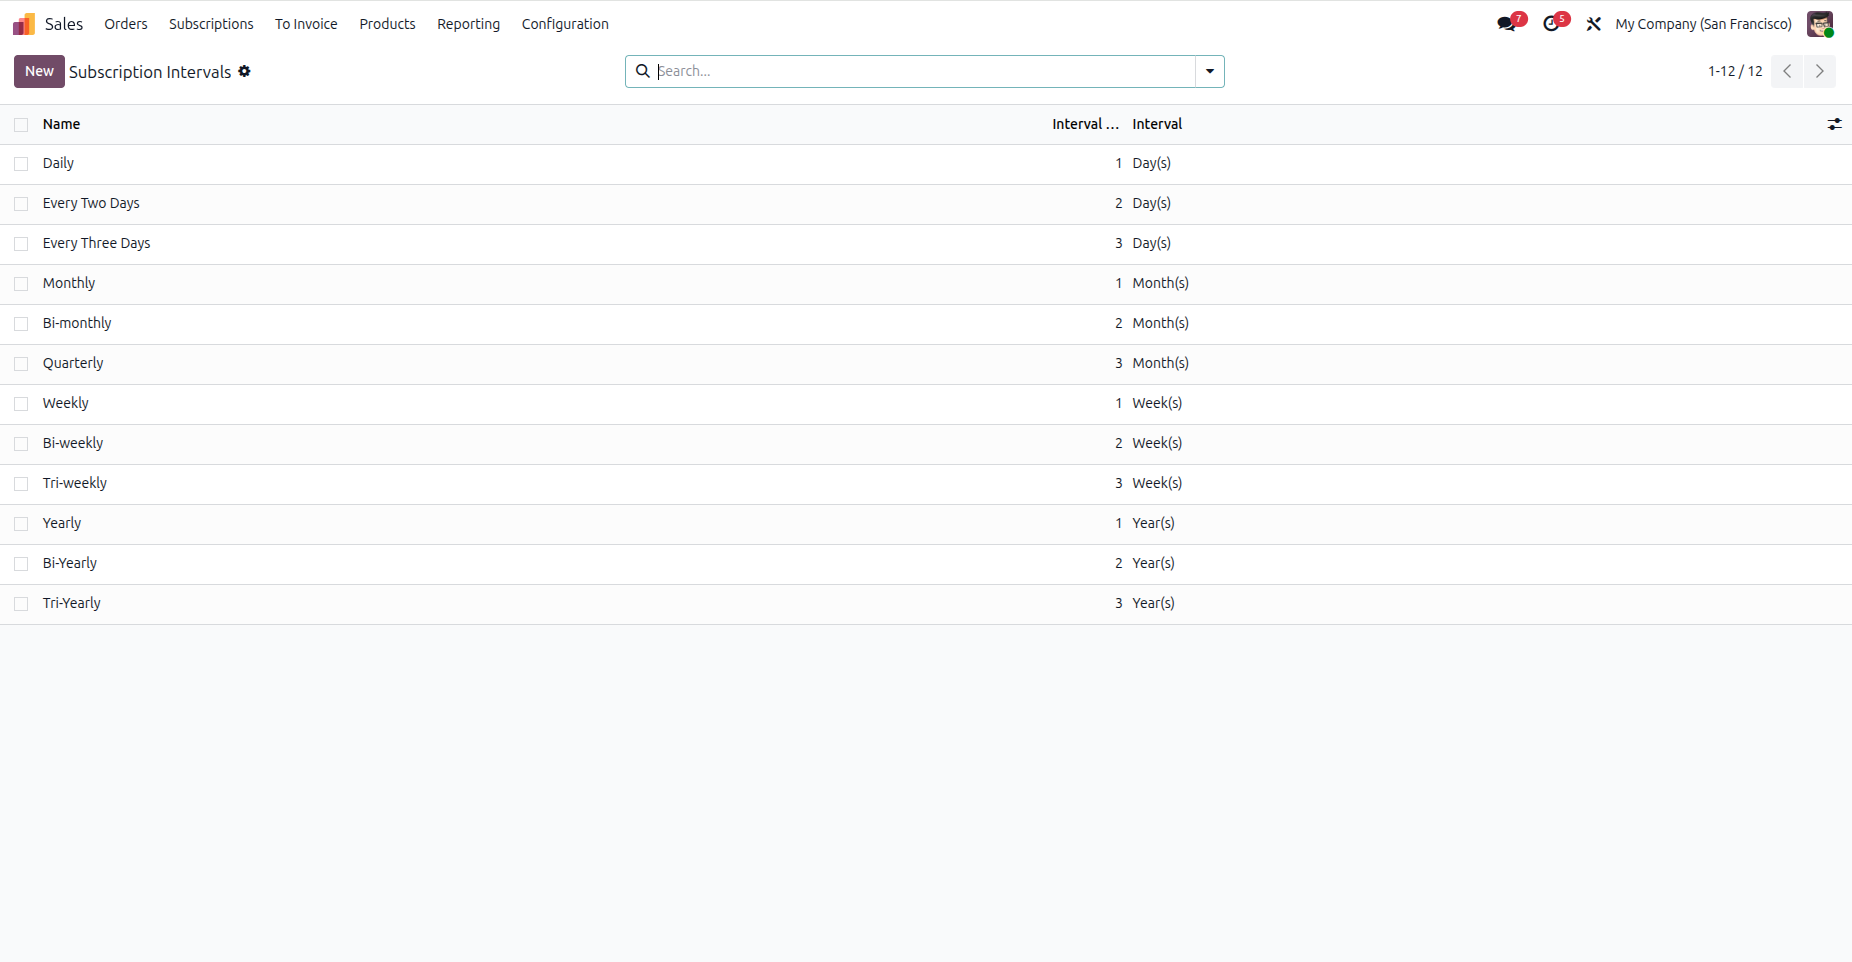Open the Tri-weekly interval record
This screenshot has height=962, width=1852.
(75, 483)
